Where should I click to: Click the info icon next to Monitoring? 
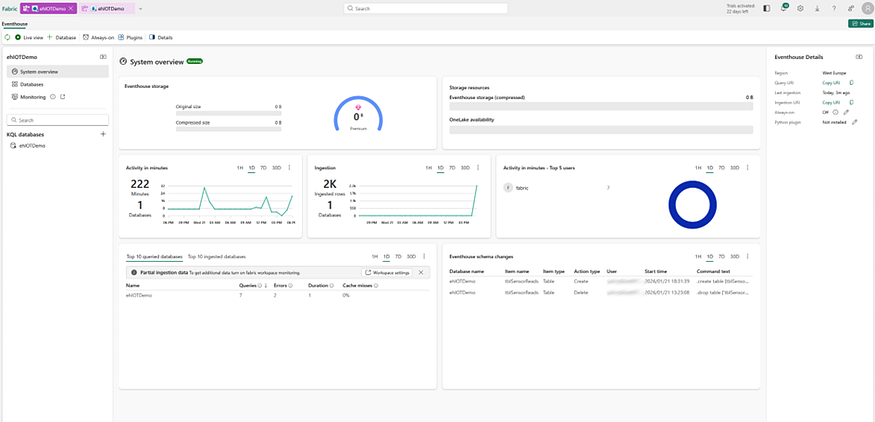53,97
